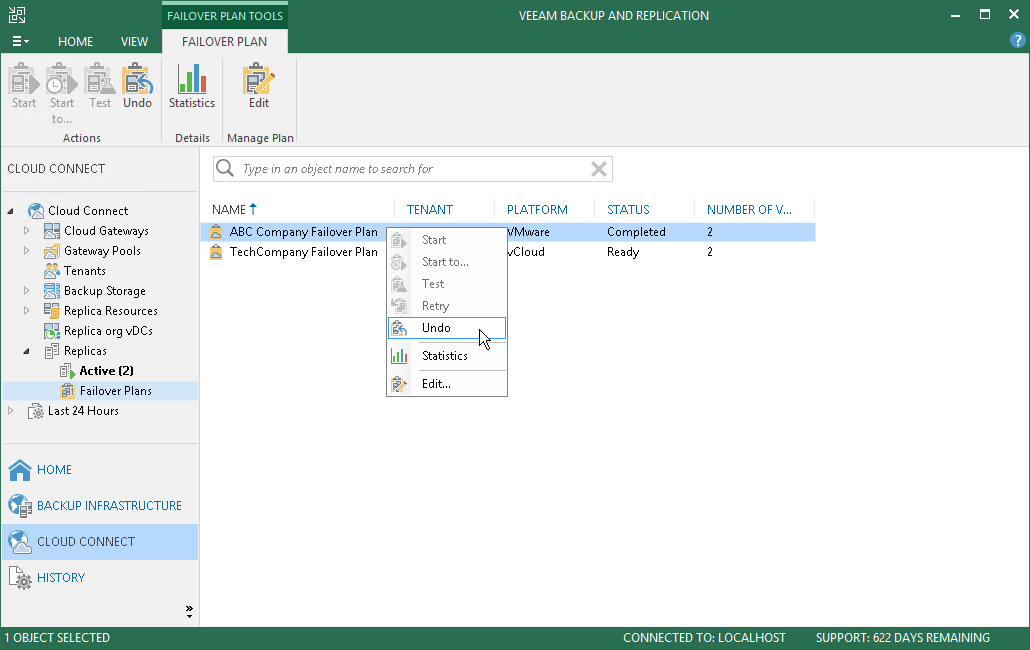The width and height of the screenshot is (1030, 650).
Task: Choose Retry in the context menu
Action: click(x=447, y=306)
